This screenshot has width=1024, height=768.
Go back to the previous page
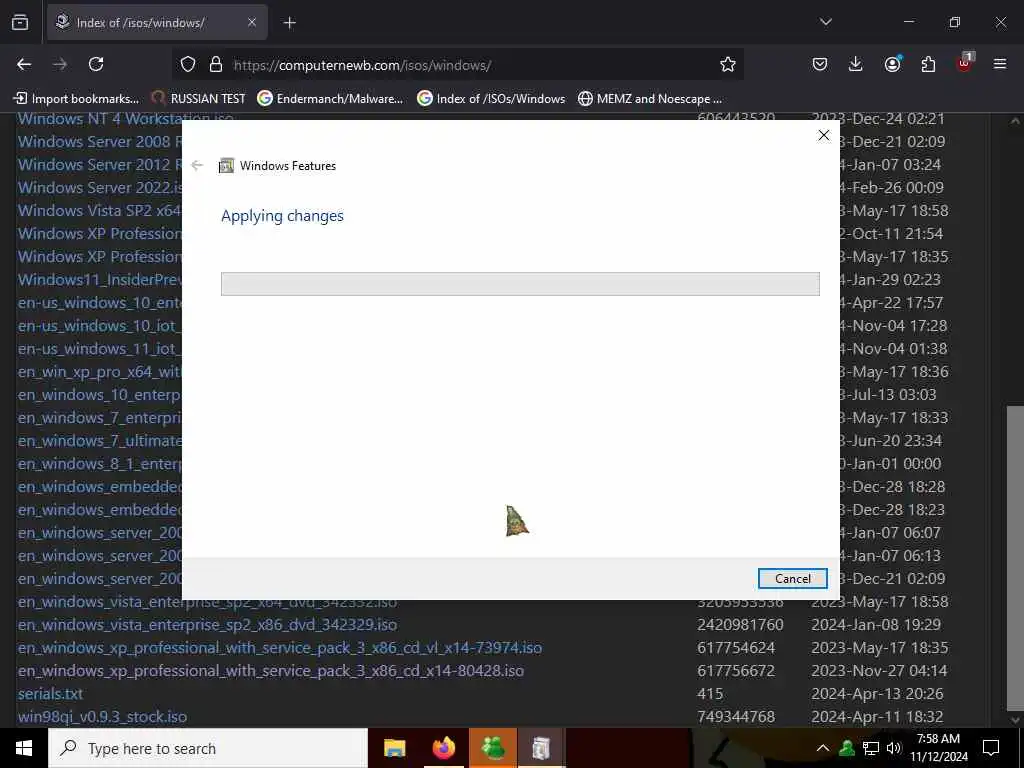click(24, 64)
